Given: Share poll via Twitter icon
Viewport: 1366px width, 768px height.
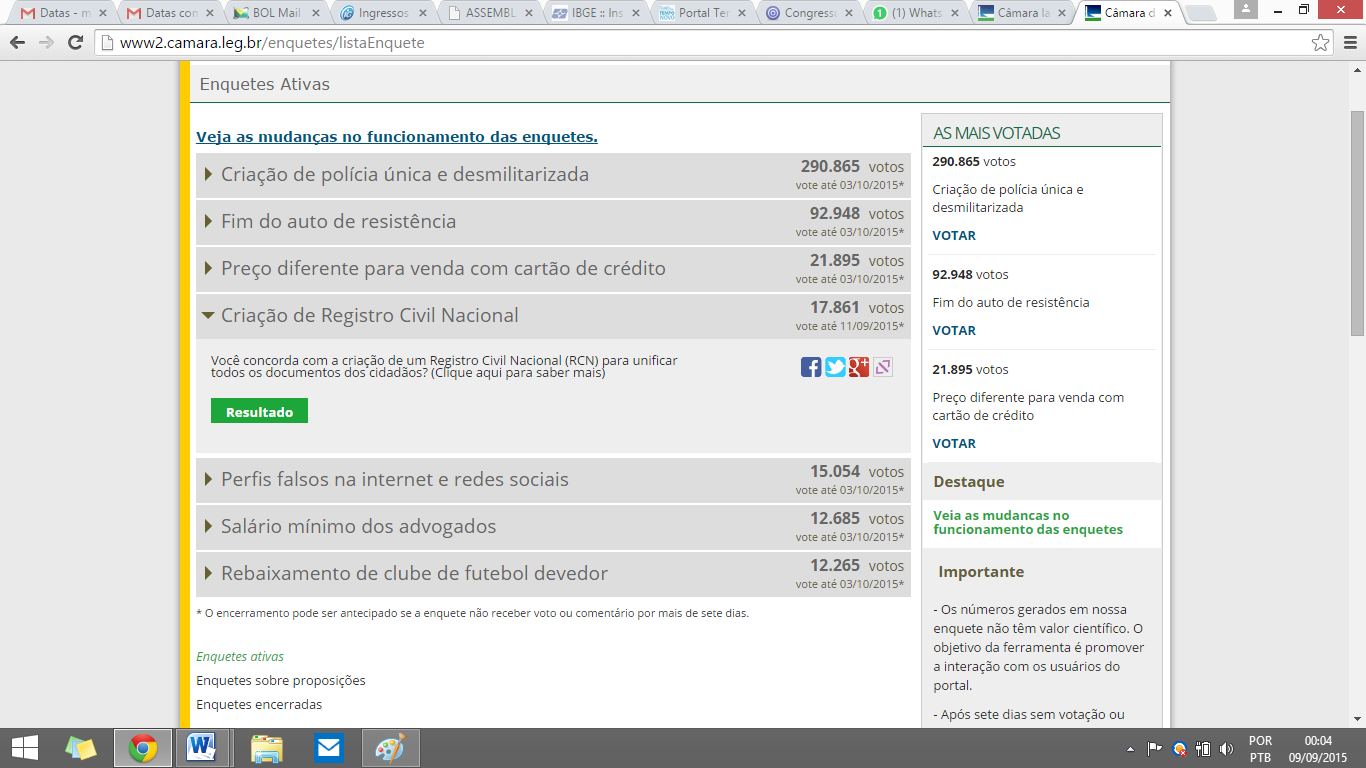Looking at the screenshot, I should (x=835, y=367).
